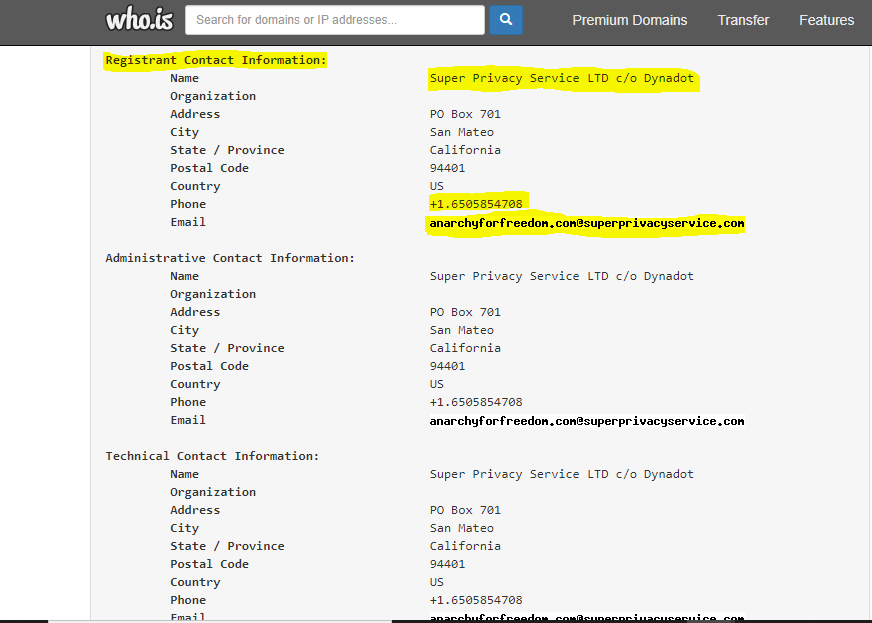Select the technical postal code 94401
This screenshot has width=872, height=623.
tap(447, 564)
